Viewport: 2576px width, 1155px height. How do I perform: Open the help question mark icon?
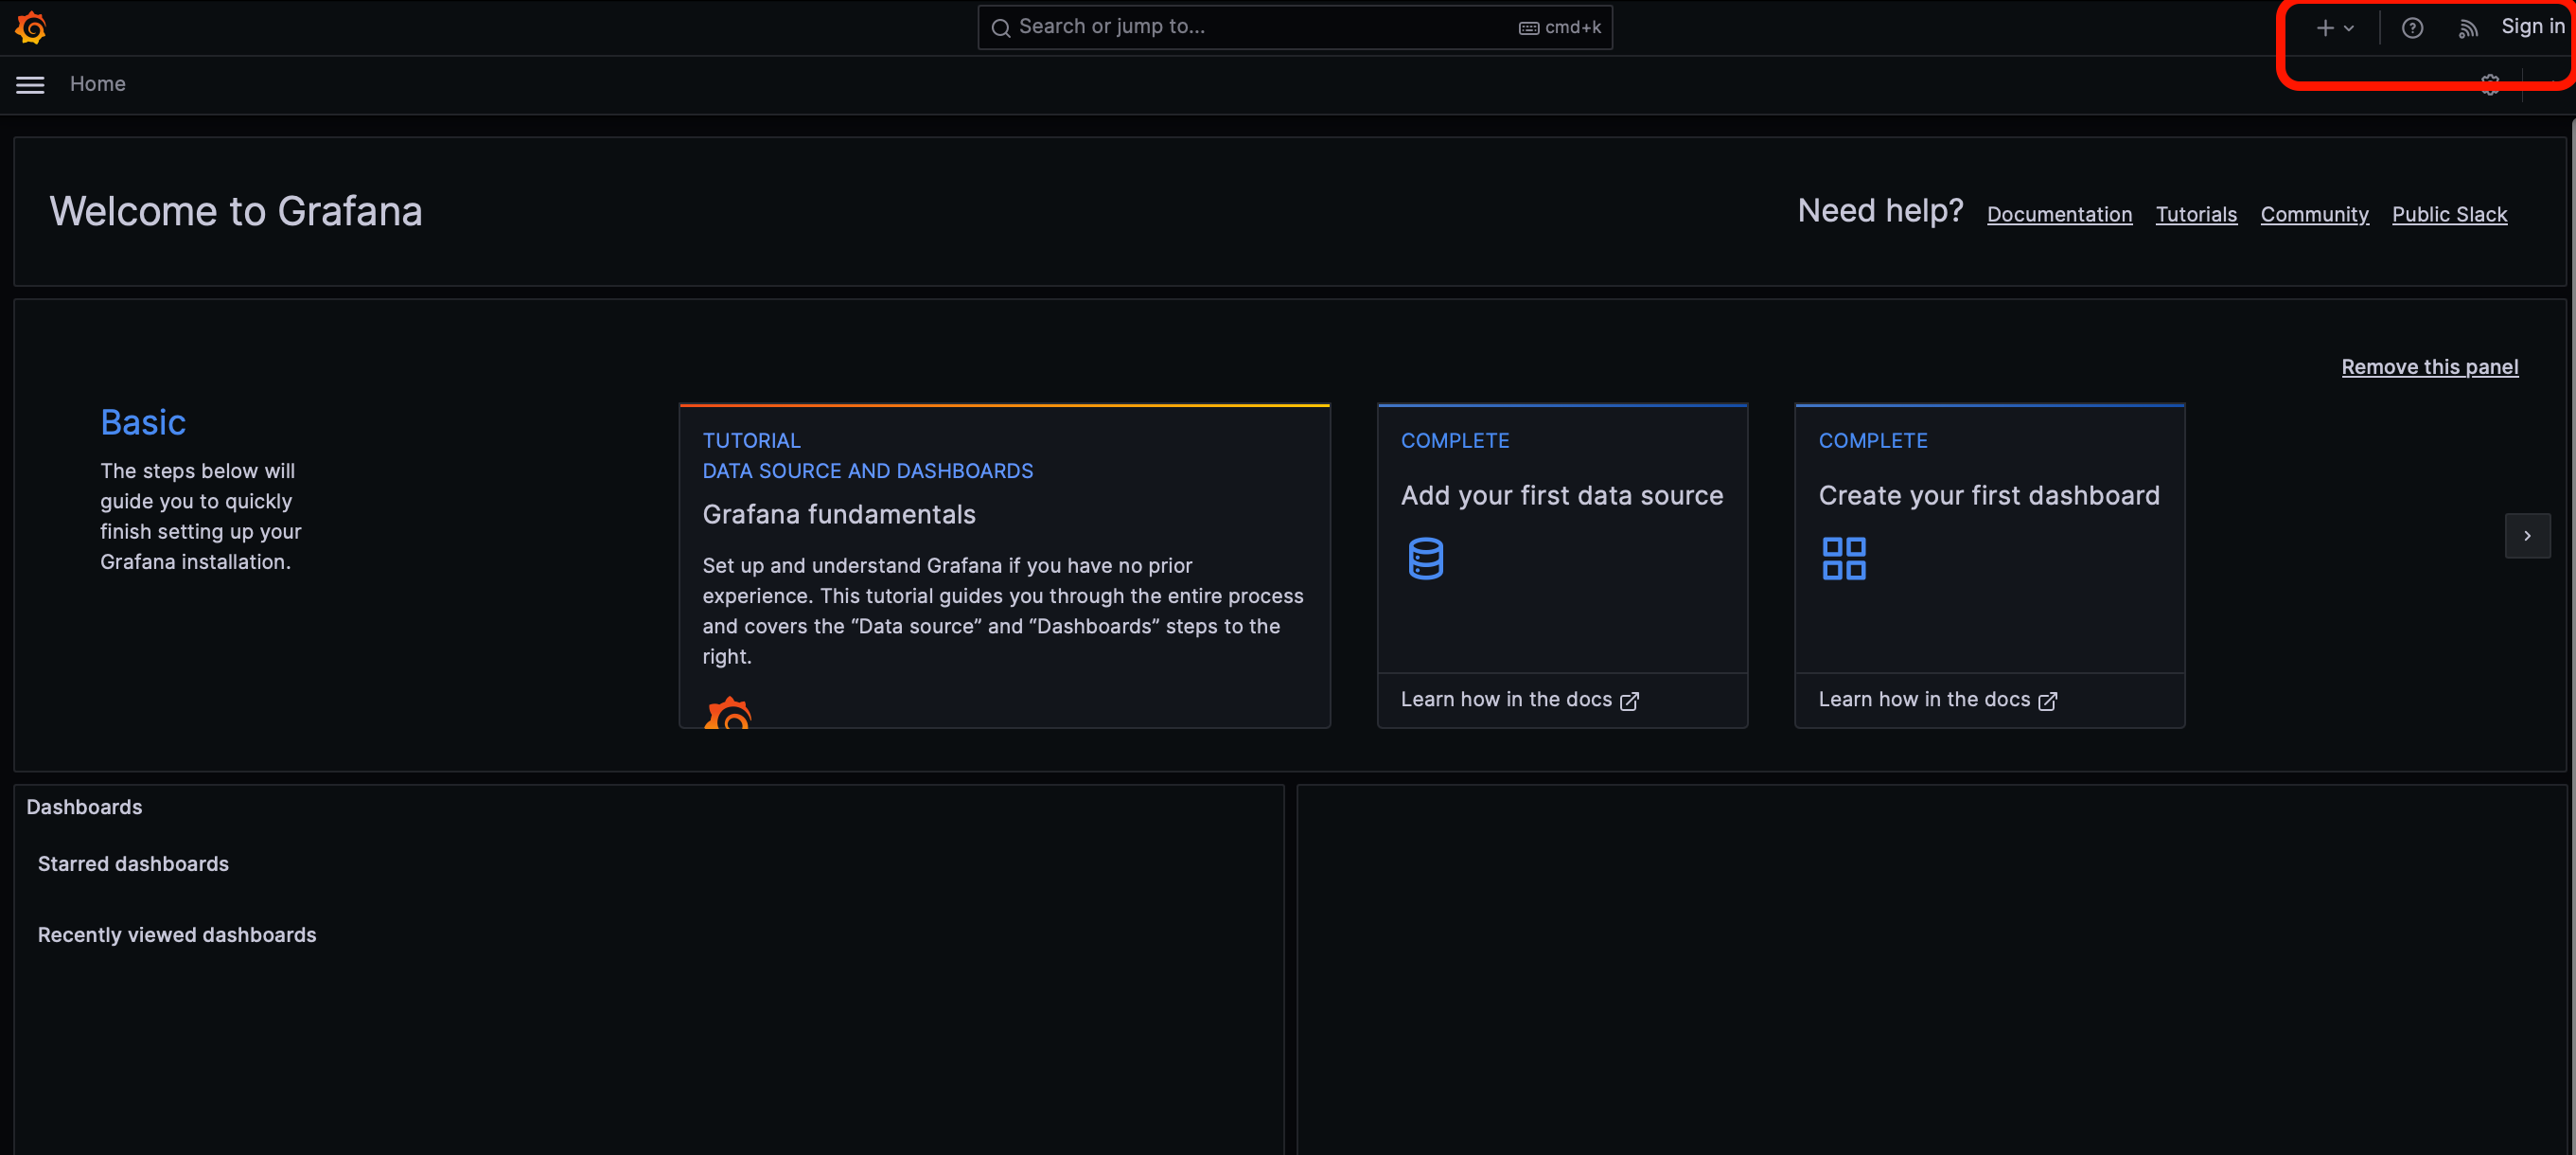2413,27
